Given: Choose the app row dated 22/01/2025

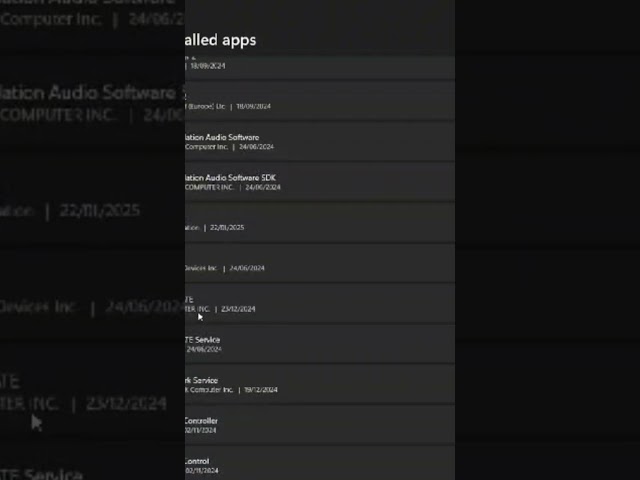Looking at the screenshot, I should pyautogui.click(x=320, y=222).
